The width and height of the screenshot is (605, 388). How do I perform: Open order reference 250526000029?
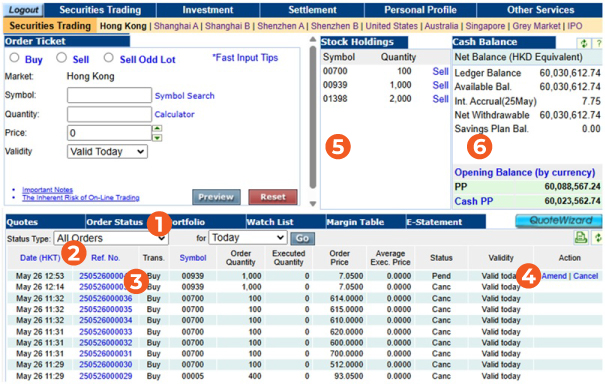pos(106,376)
